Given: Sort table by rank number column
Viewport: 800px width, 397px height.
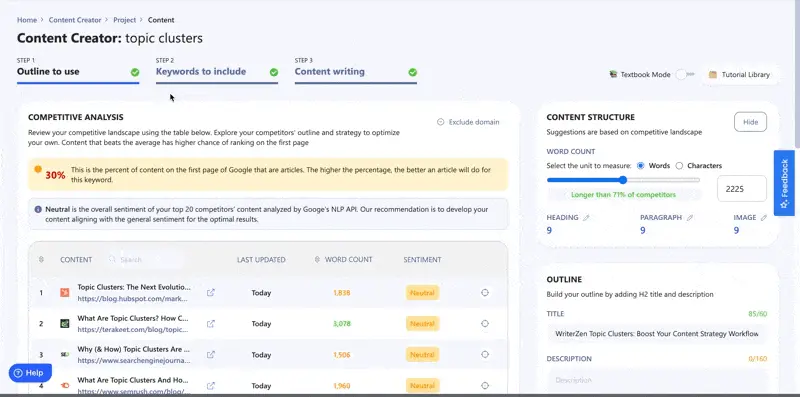Looking at the screenshot, I should pyautogui.click(x=41, y=260).
